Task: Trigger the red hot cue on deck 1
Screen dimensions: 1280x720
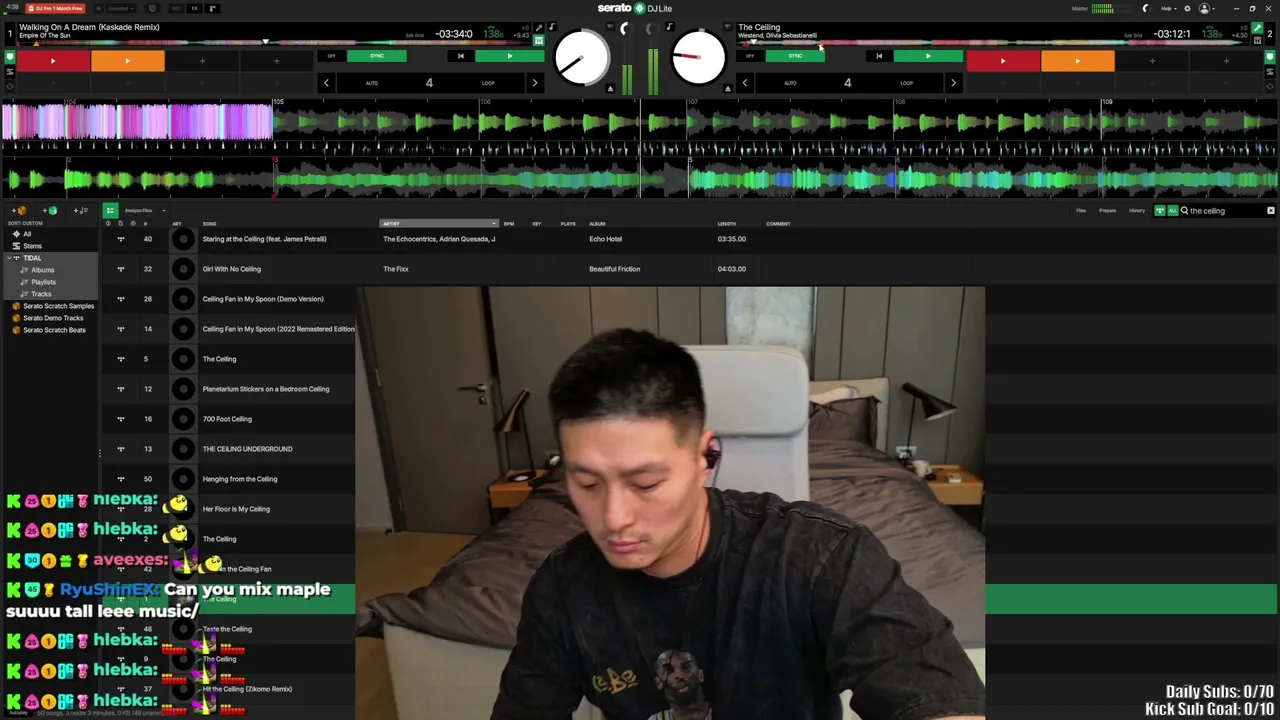Action: point(53,61)
